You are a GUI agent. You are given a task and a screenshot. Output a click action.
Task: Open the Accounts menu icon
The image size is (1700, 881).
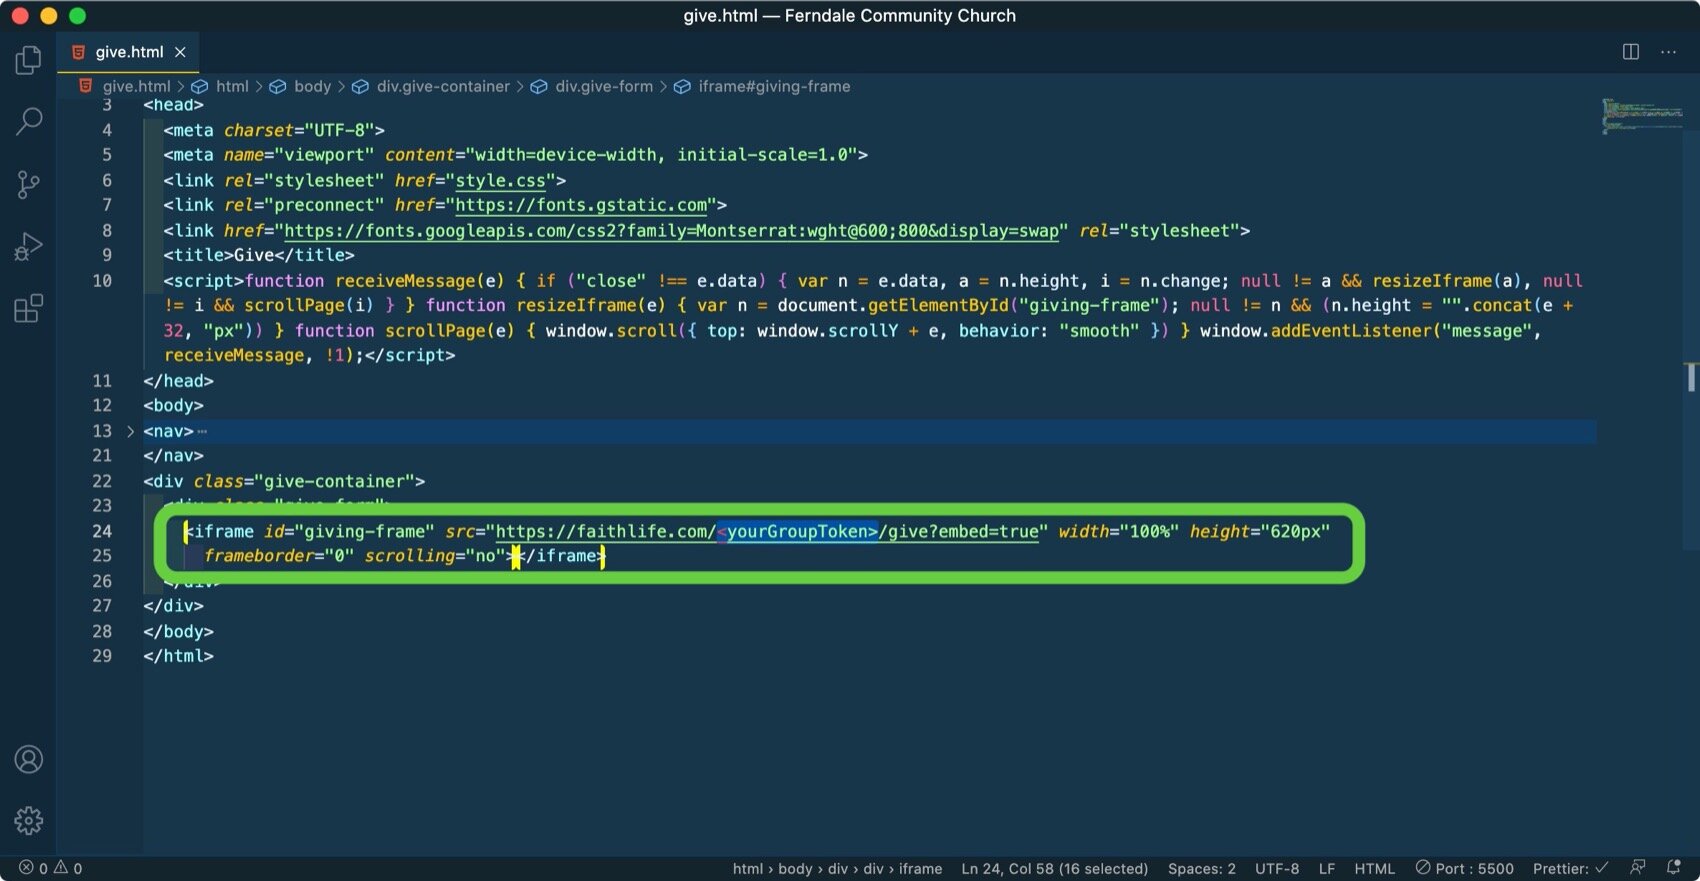click(28, 760)
